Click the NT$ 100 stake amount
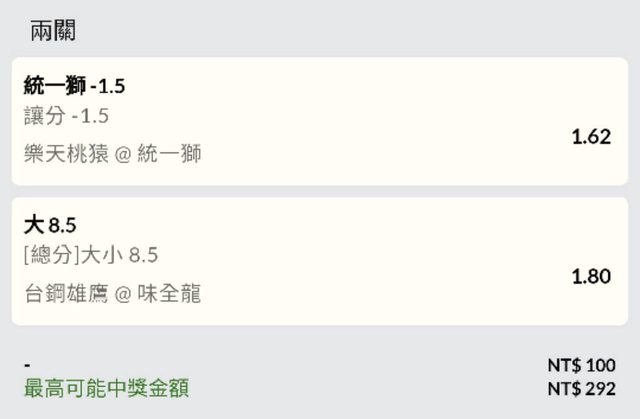This screenshot has height=419, width=640. click(581, 365)
